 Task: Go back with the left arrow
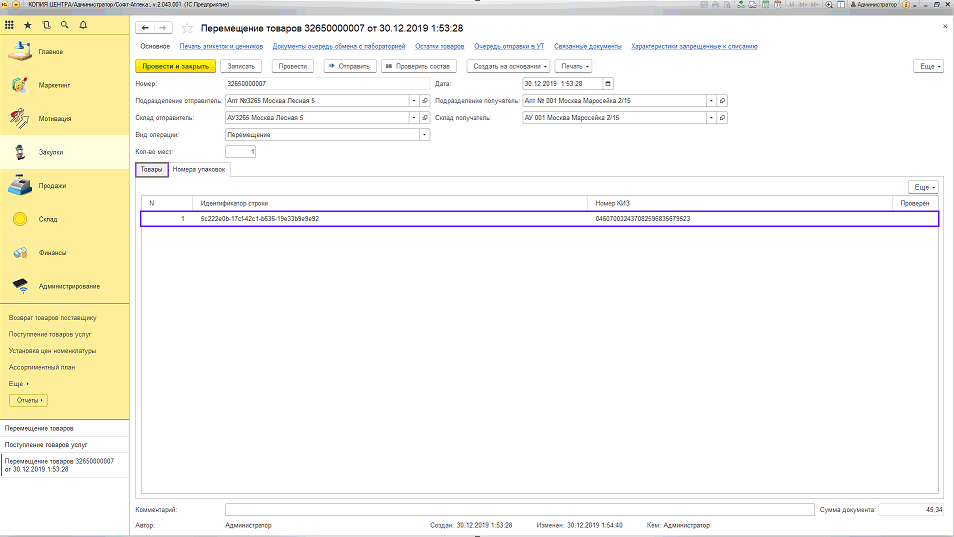(x=146, y=28)
